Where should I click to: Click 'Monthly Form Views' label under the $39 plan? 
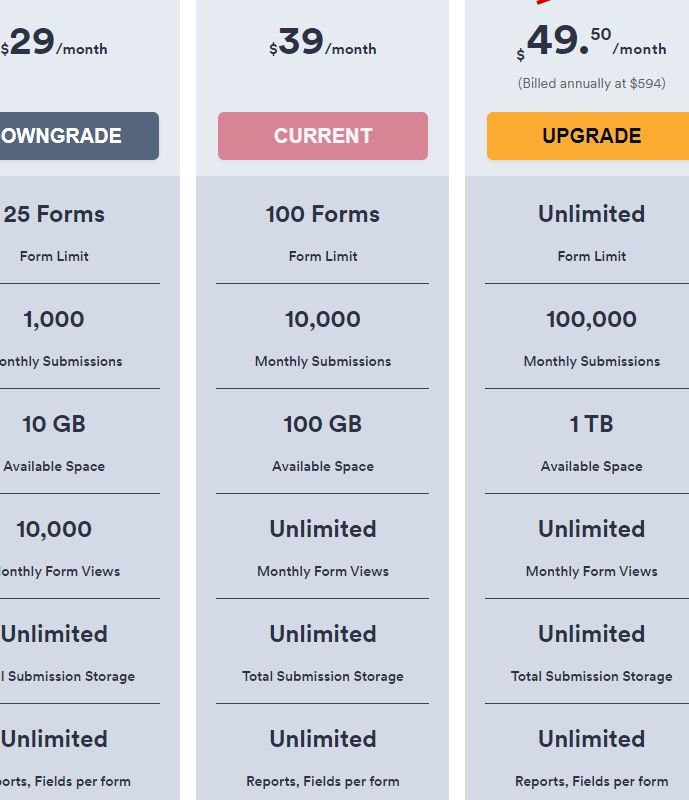click(x=323, y=571)
